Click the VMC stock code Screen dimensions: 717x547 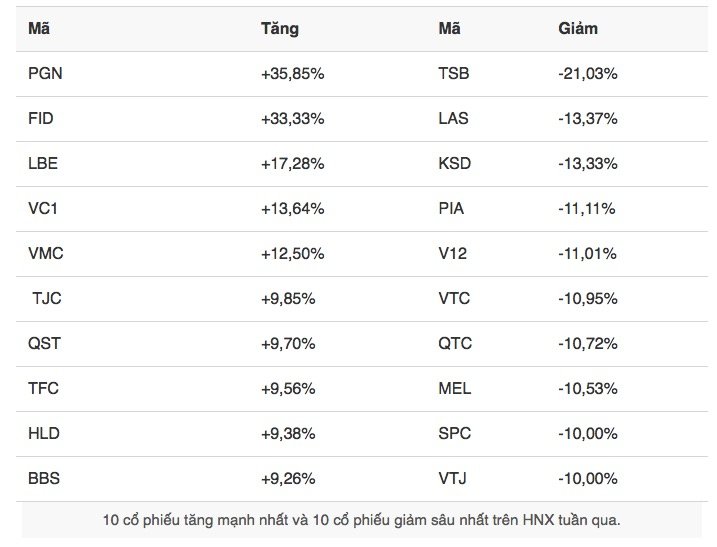click(x=46, y=254)
